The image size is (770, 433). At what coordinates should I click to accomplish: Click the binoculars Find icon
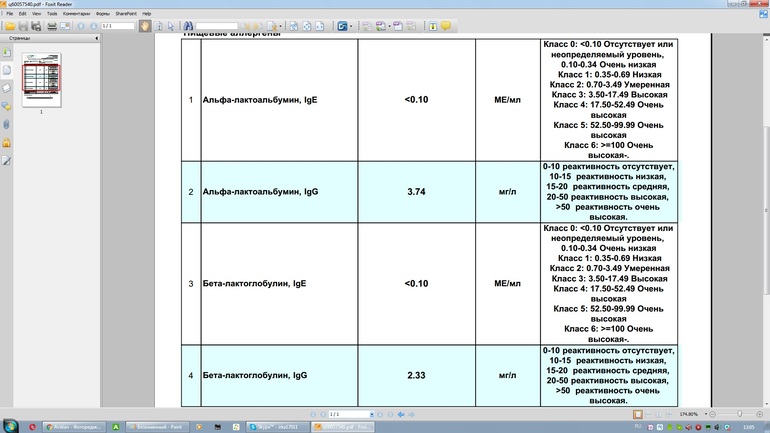click(x=187, y=26)
